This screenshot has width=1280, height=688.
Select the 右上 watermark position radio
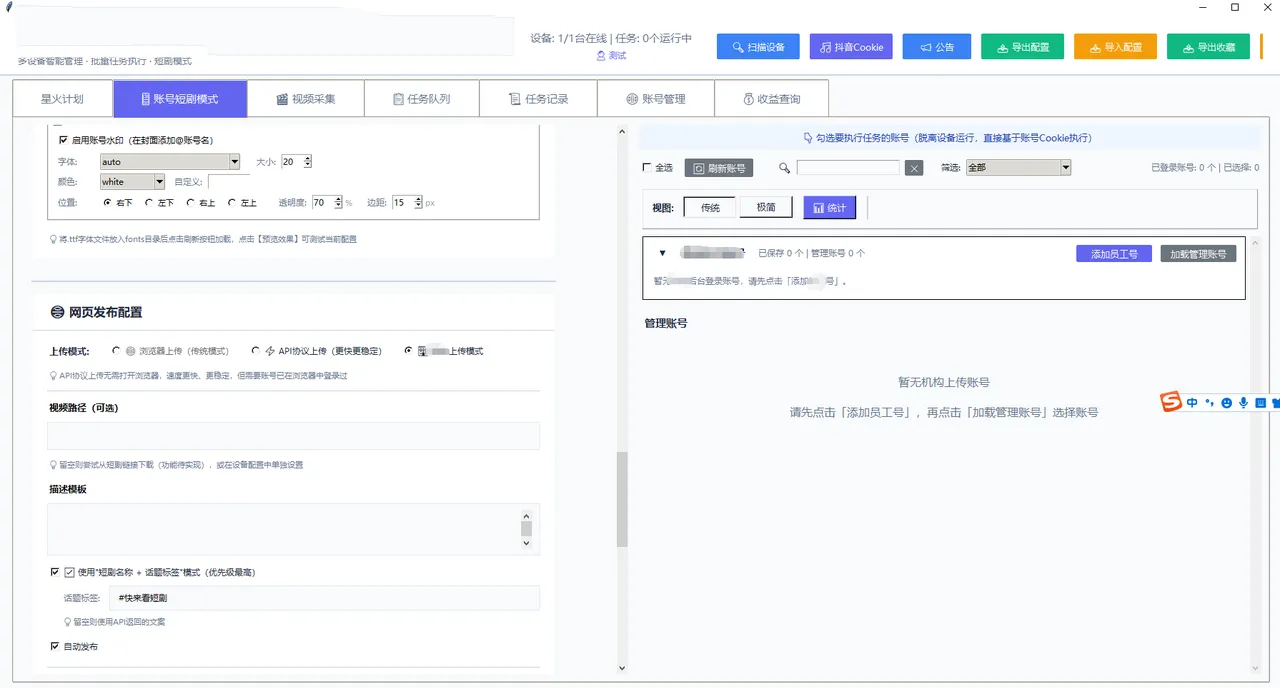click(x=191, y=202)
